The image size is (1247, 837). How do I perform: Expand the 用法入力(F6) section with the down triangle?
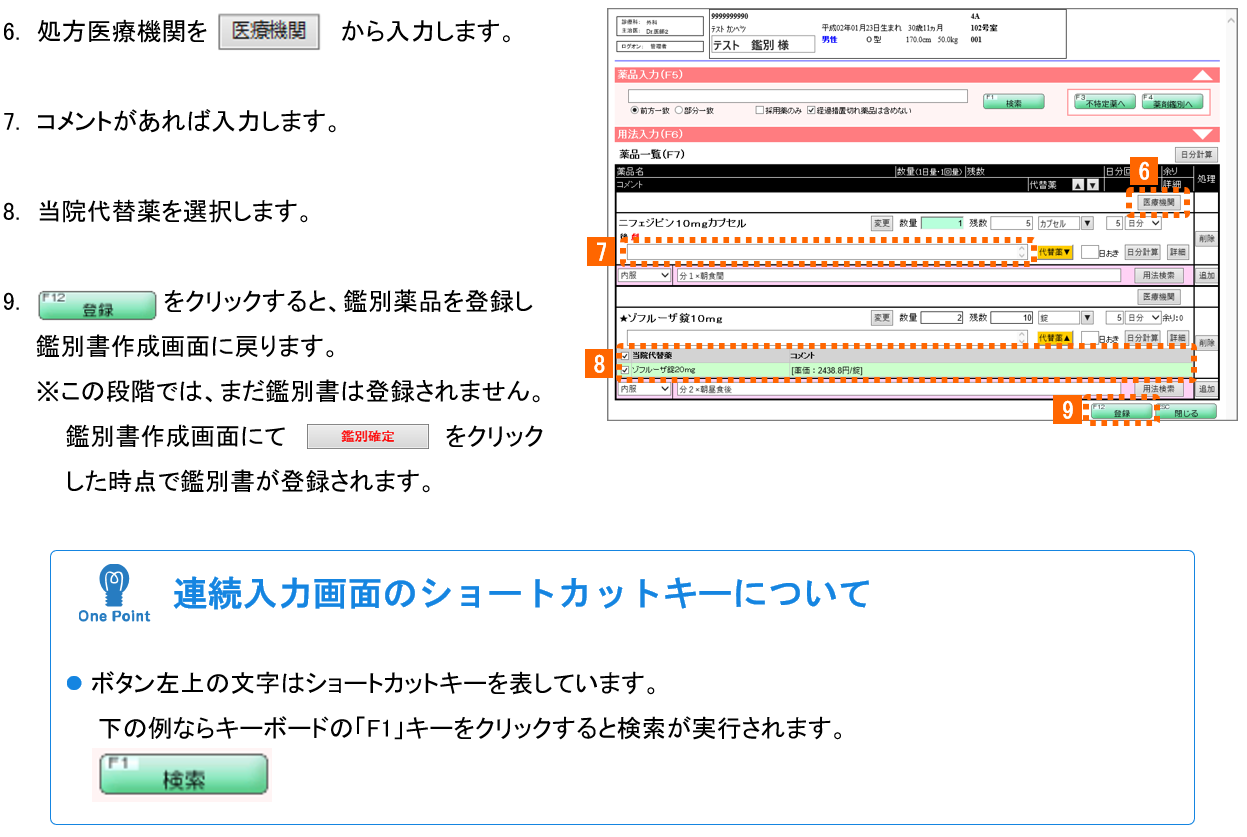[1203, 134]
